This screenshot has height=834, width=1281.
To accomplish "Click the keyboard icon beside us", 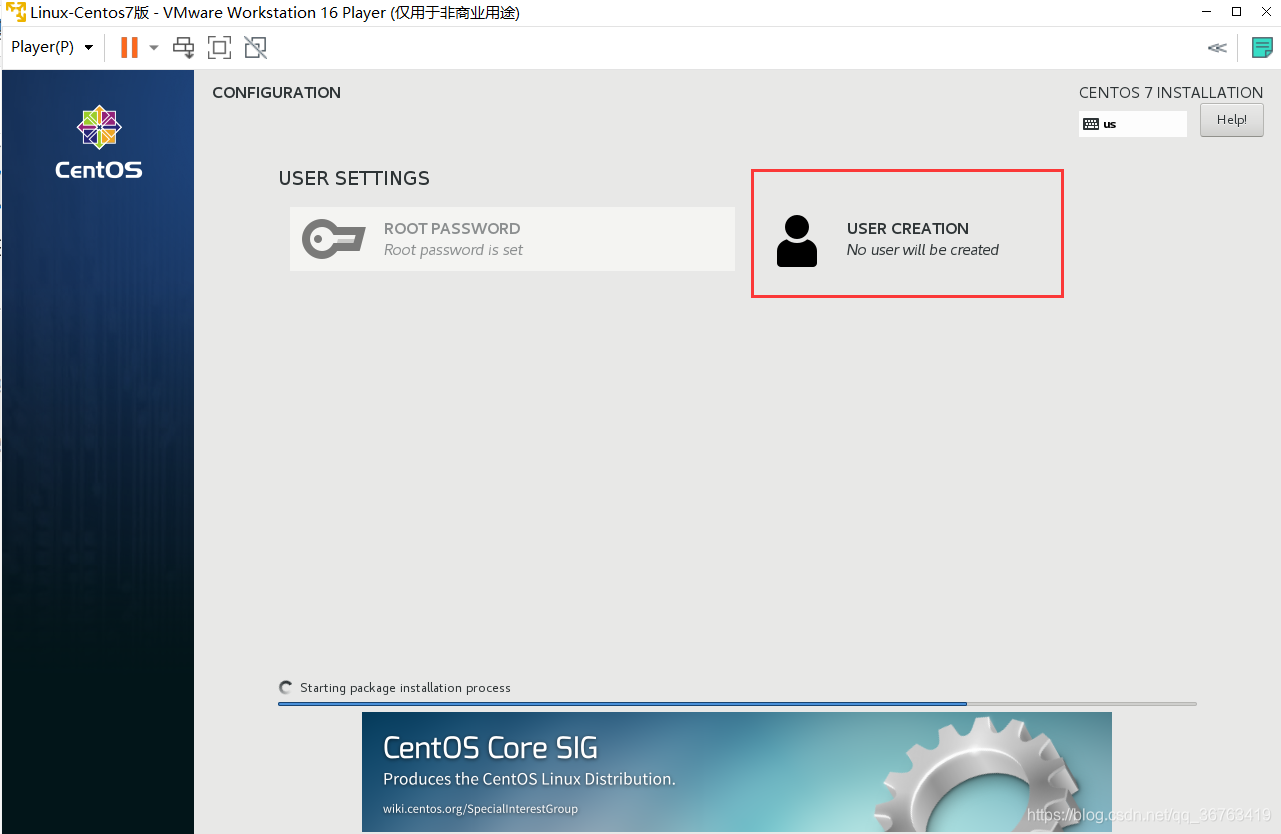I will (1091, 124).
